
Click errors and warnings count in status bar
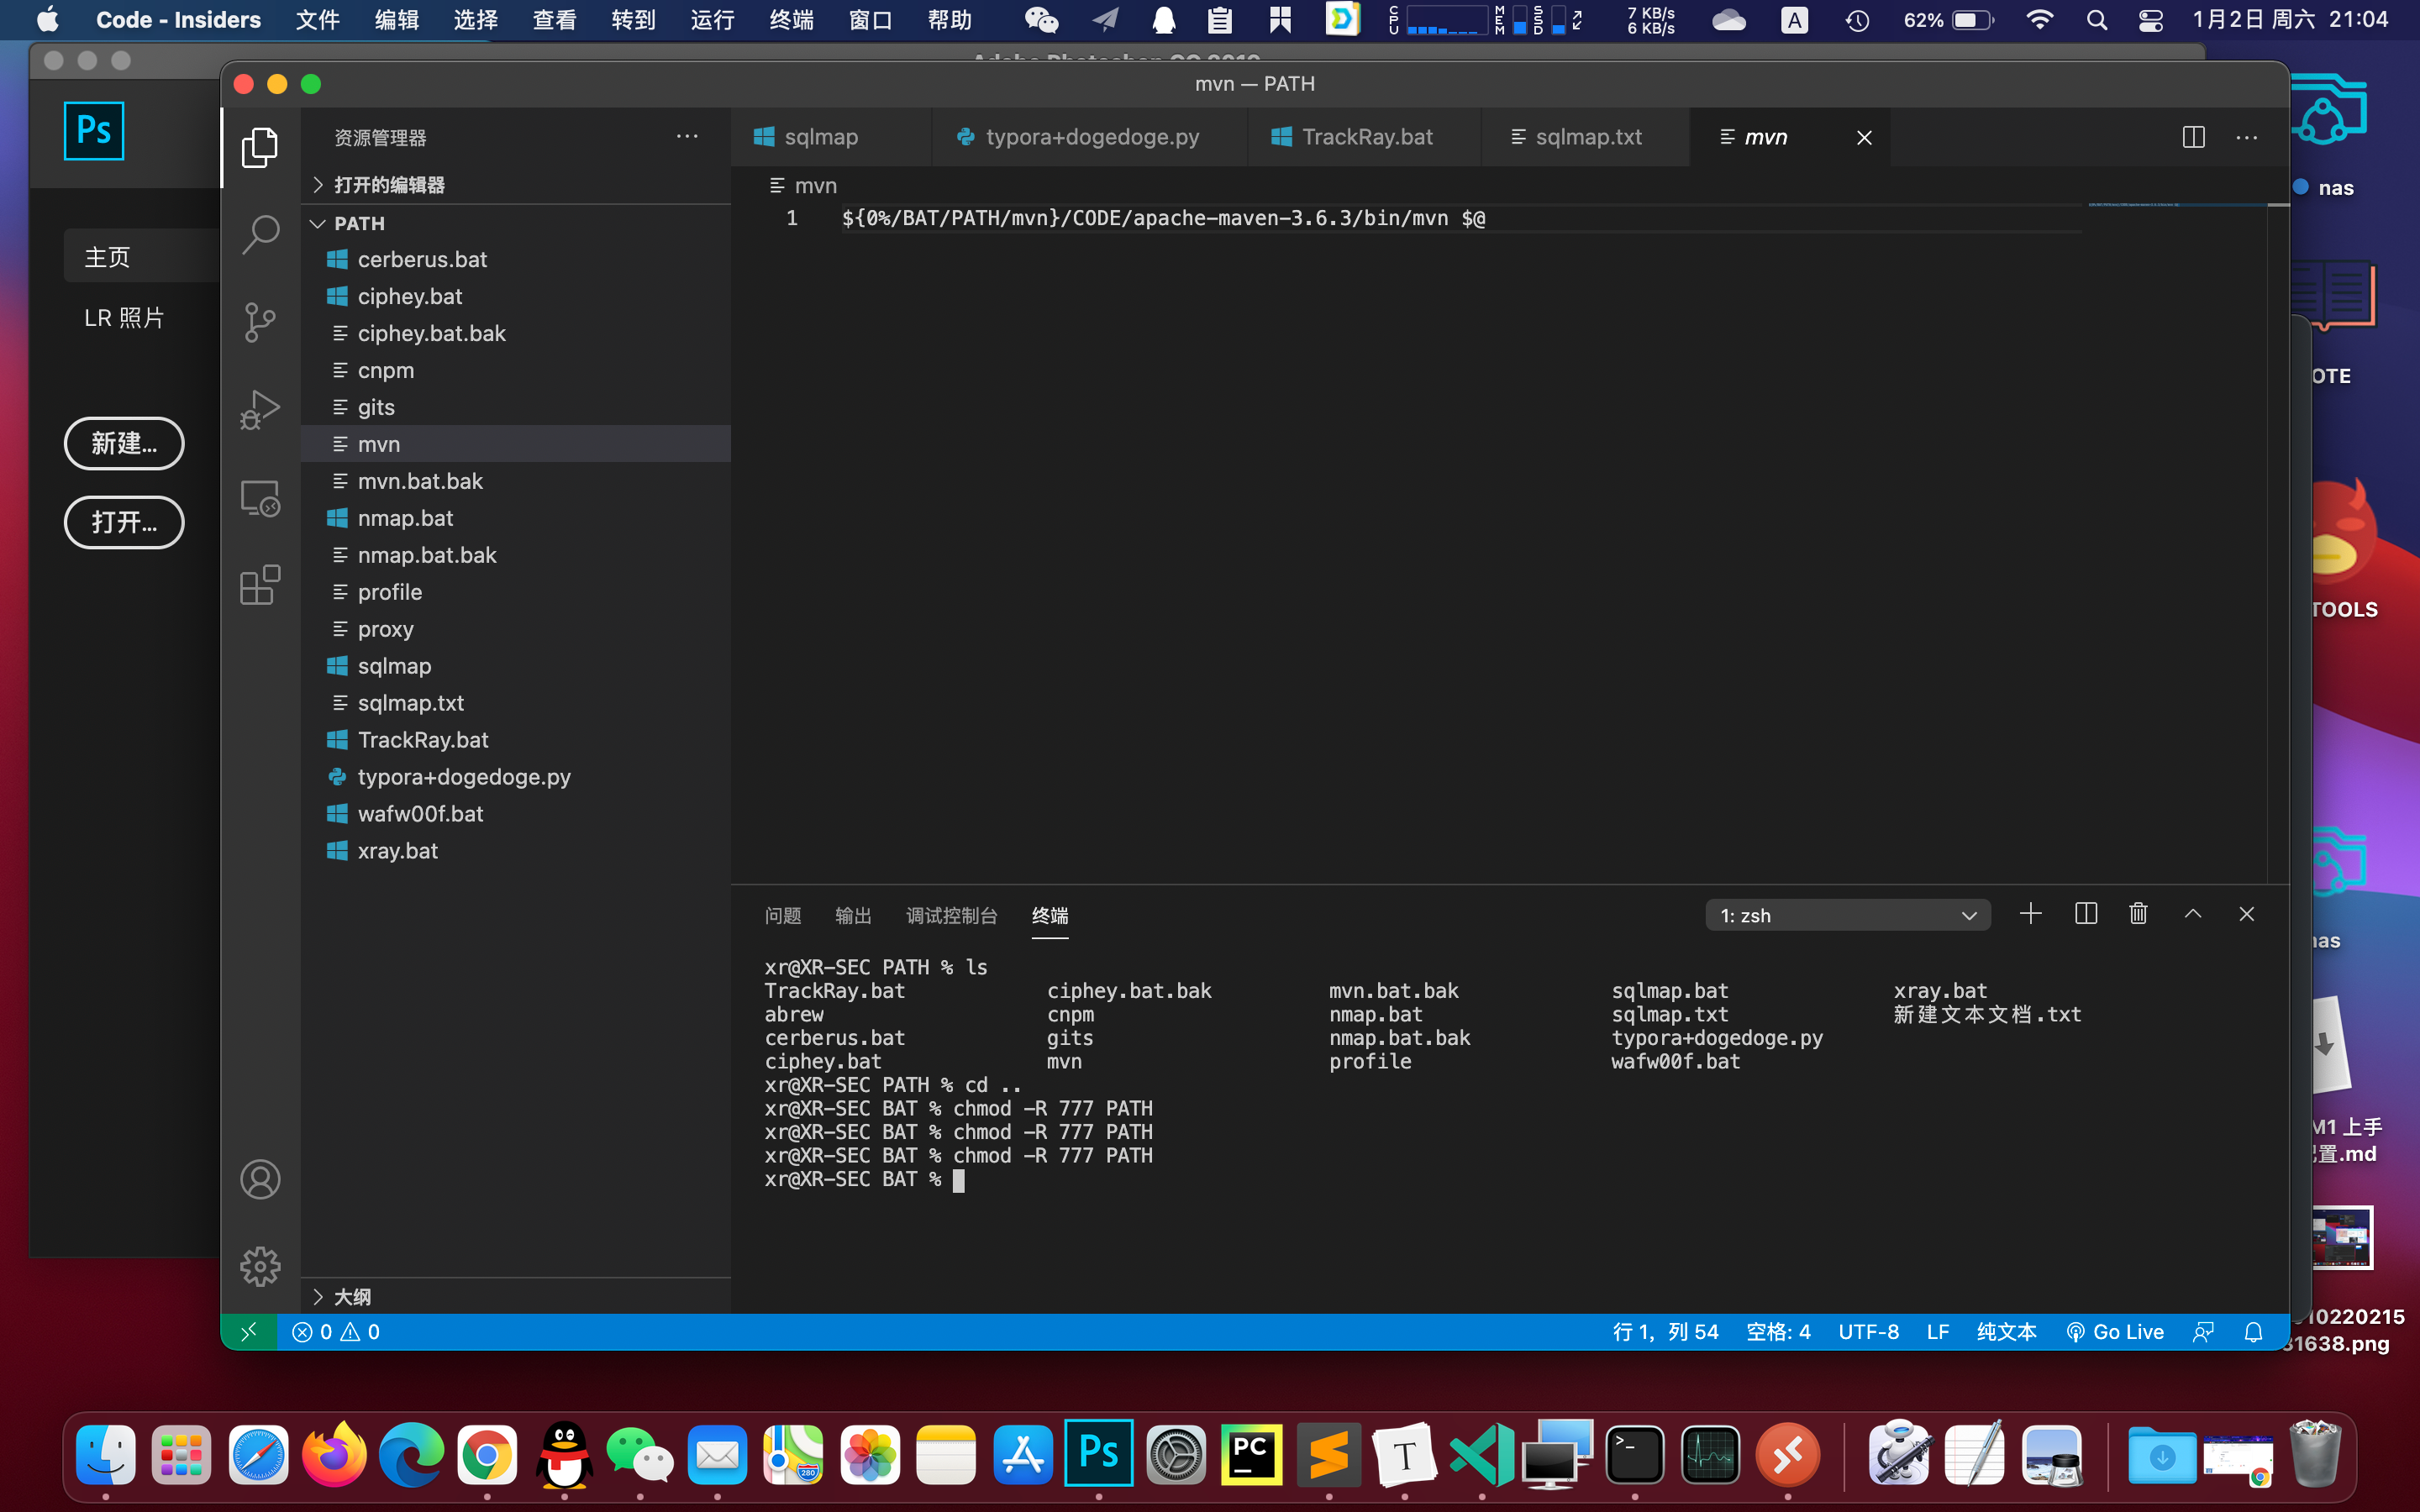[336, 1332]
